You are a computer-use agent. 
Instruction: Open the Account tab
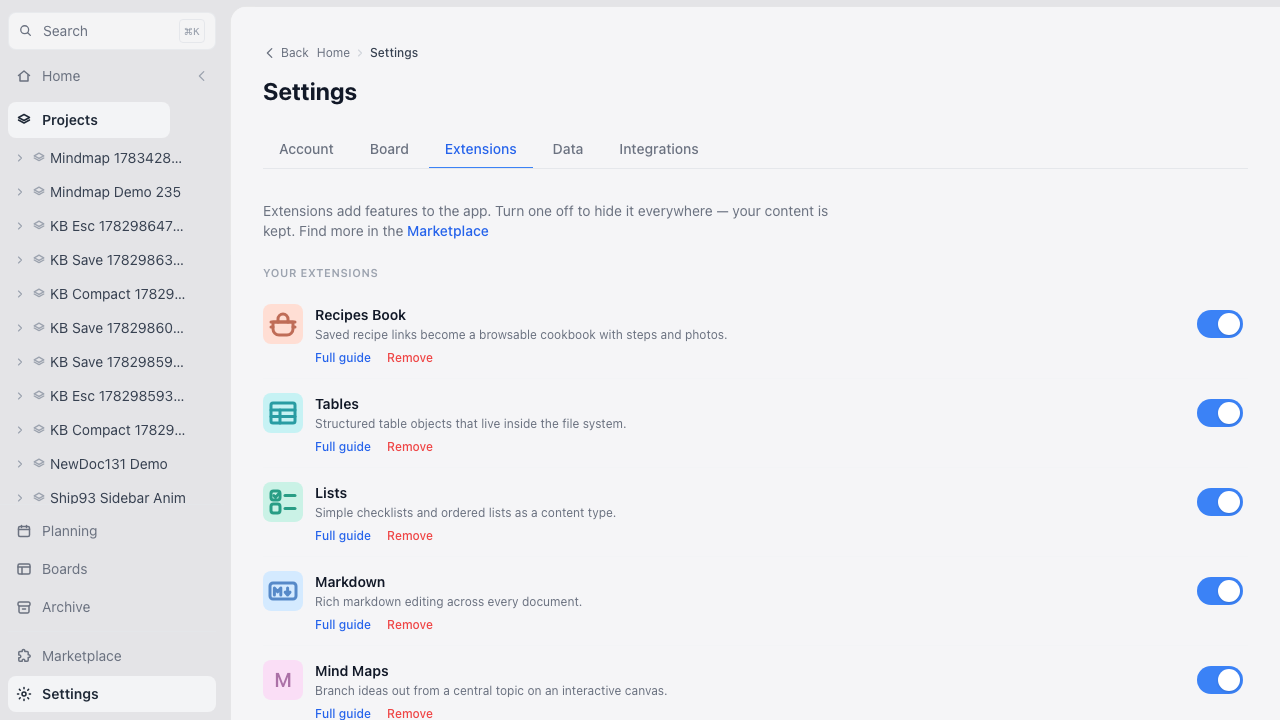pyautogui.click(x=306, y=149)
